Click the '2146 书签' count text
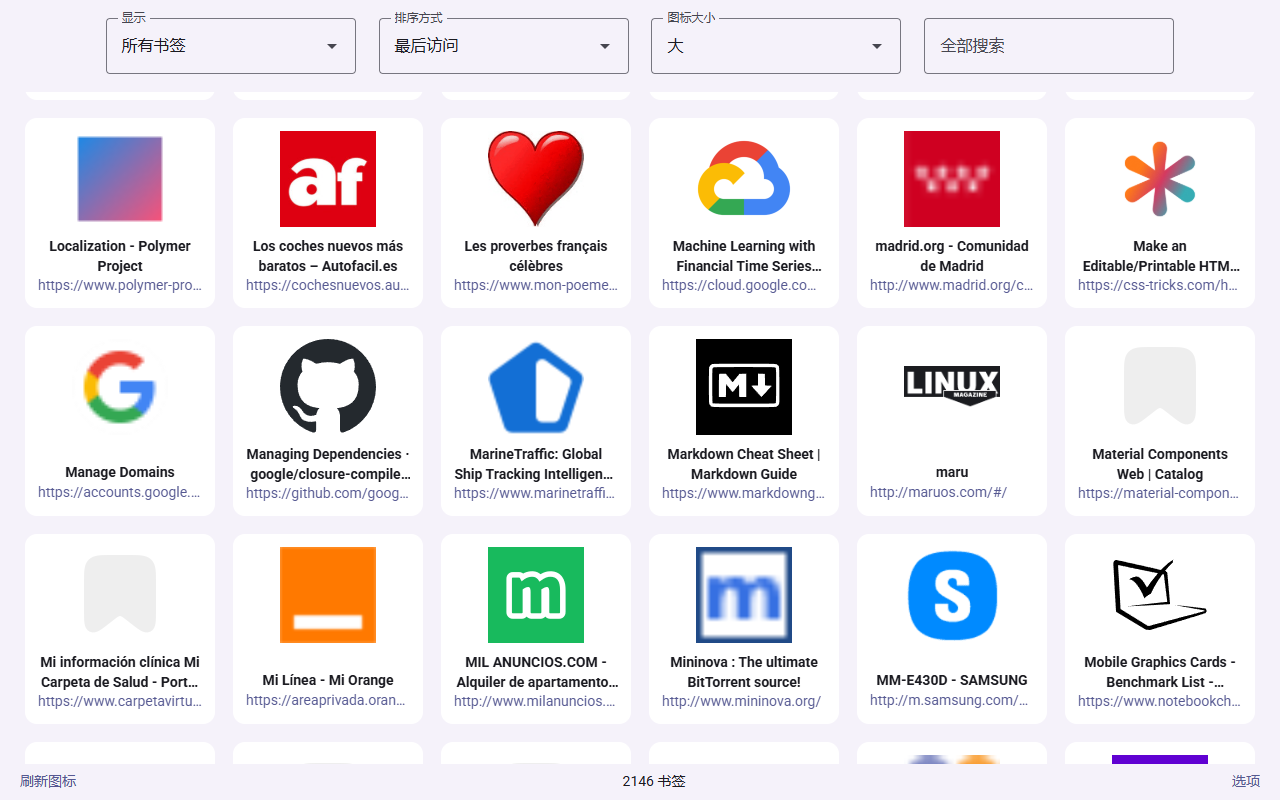Screen dimensions: 1280x800 pos(654,781)
